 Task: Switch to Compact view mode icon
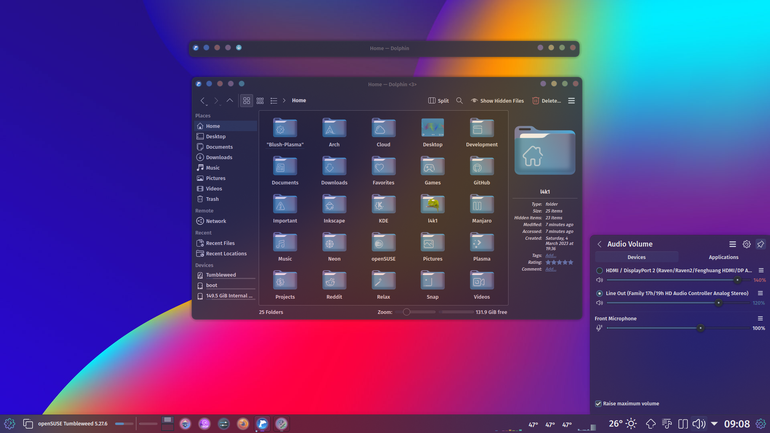pos(260,101)
